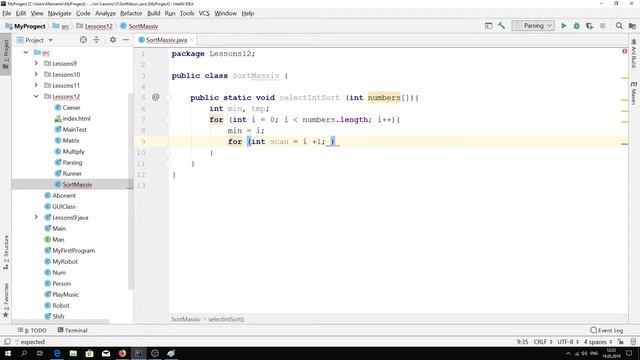Run with coverage icon
Screen dimensions: 640x360
[589, 26]
